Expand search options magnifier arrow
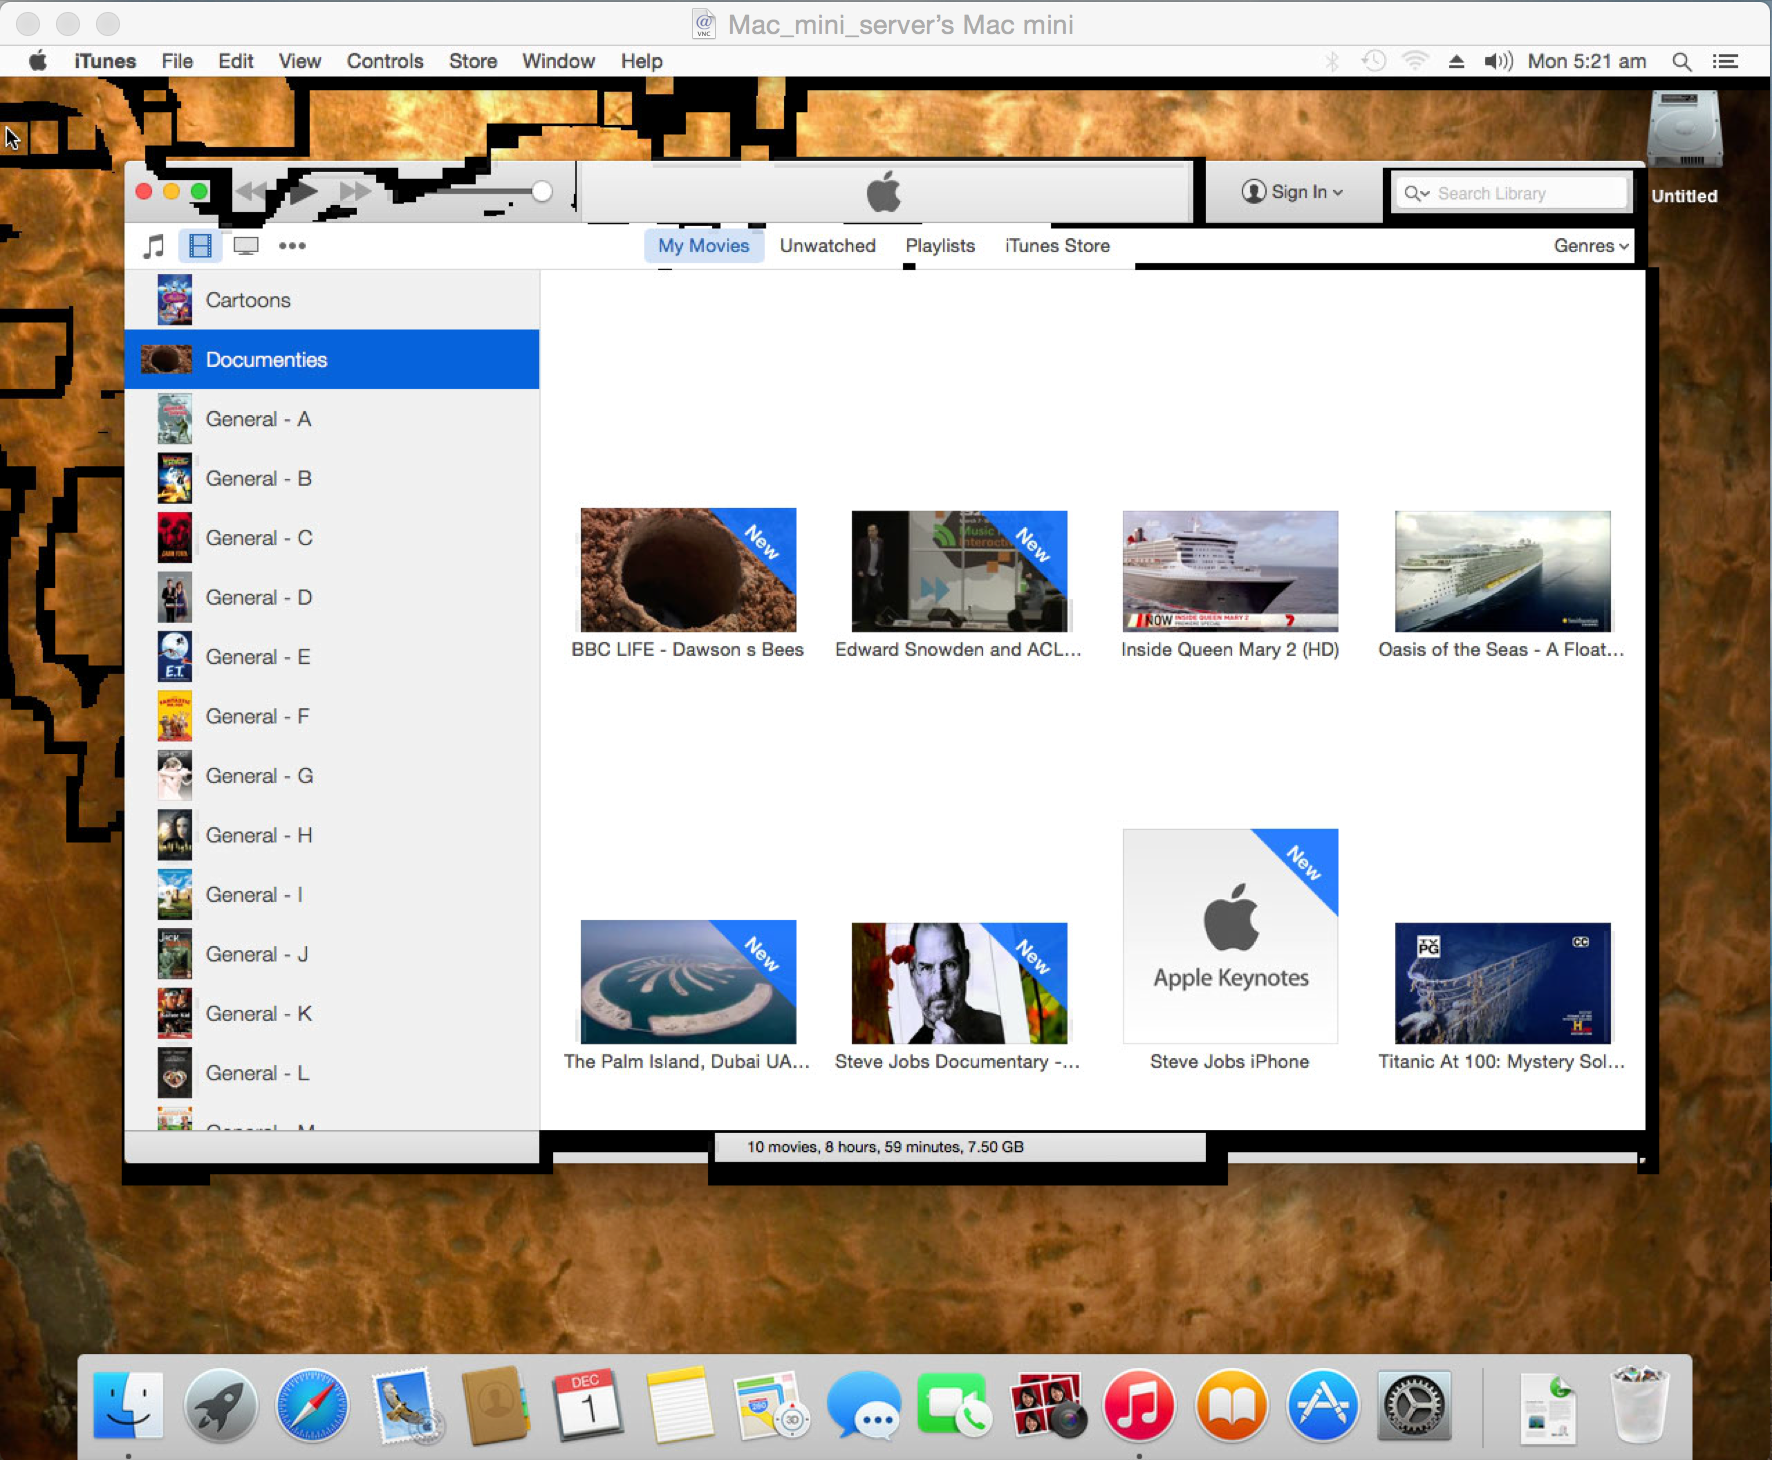Screen dimensions: 1772x1460 point(1416,193)
